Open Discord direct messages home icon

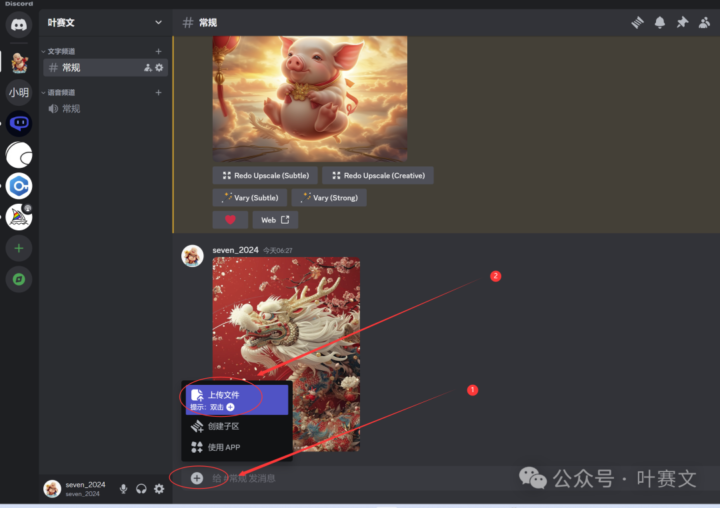(19, 24)
